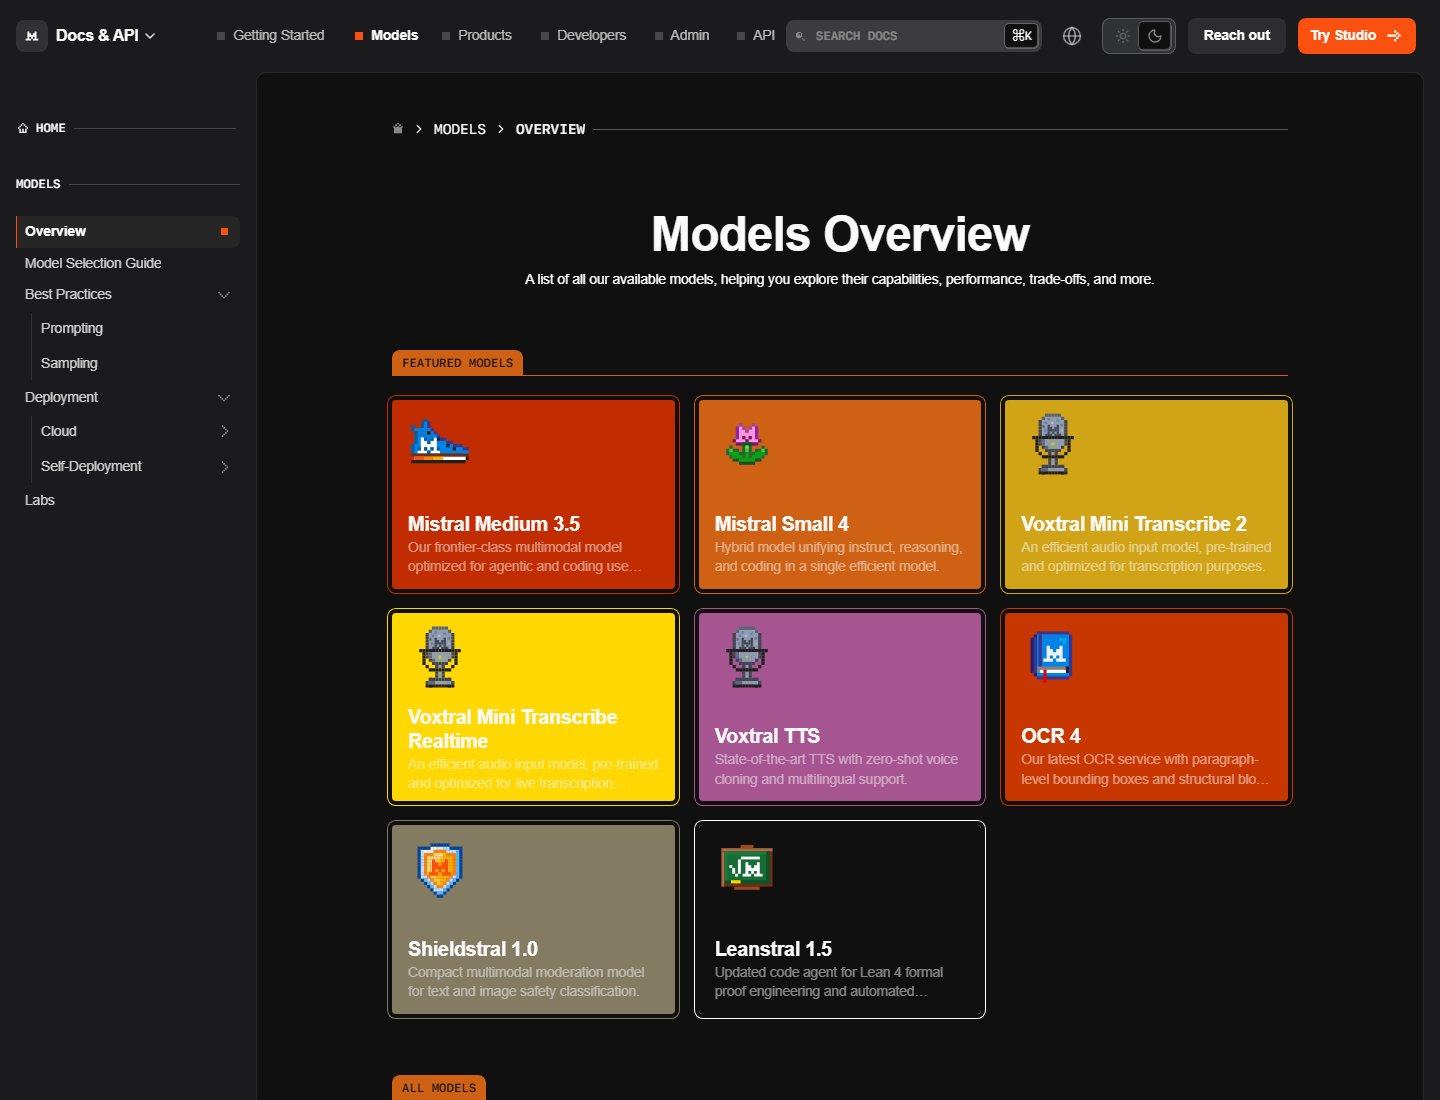Open the Shieldstral 1.0 title
The image size is (1440, 1100).
pyautogui.click(x=473, y=949)
